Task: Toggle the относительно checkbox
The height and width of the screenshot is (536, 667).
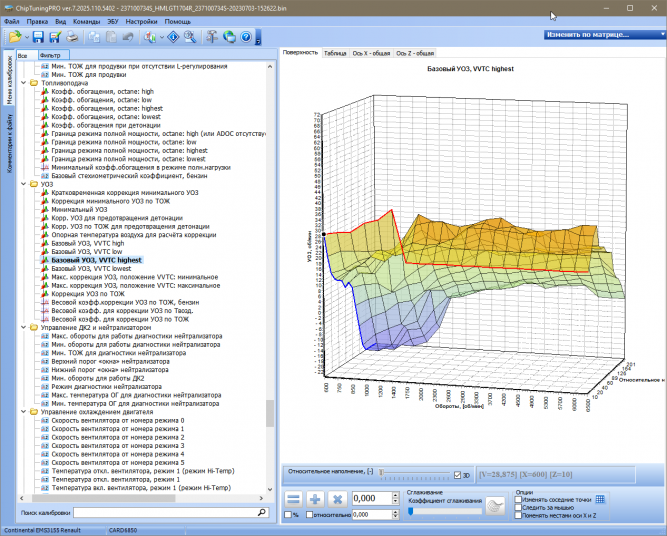Action: (x=309, y=515)
